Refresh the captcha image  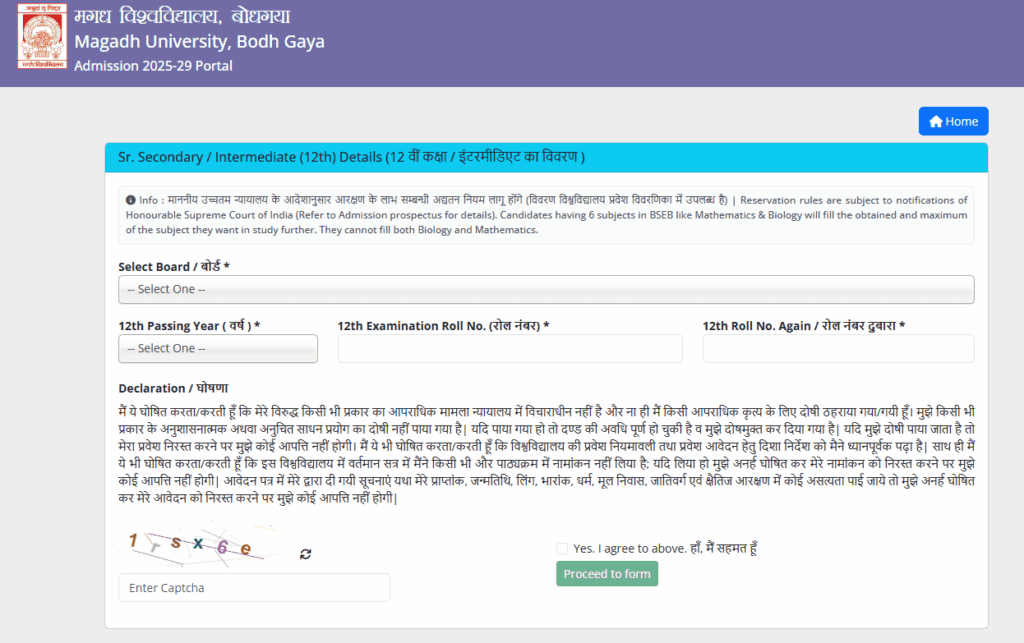click(x=306, y=554)
